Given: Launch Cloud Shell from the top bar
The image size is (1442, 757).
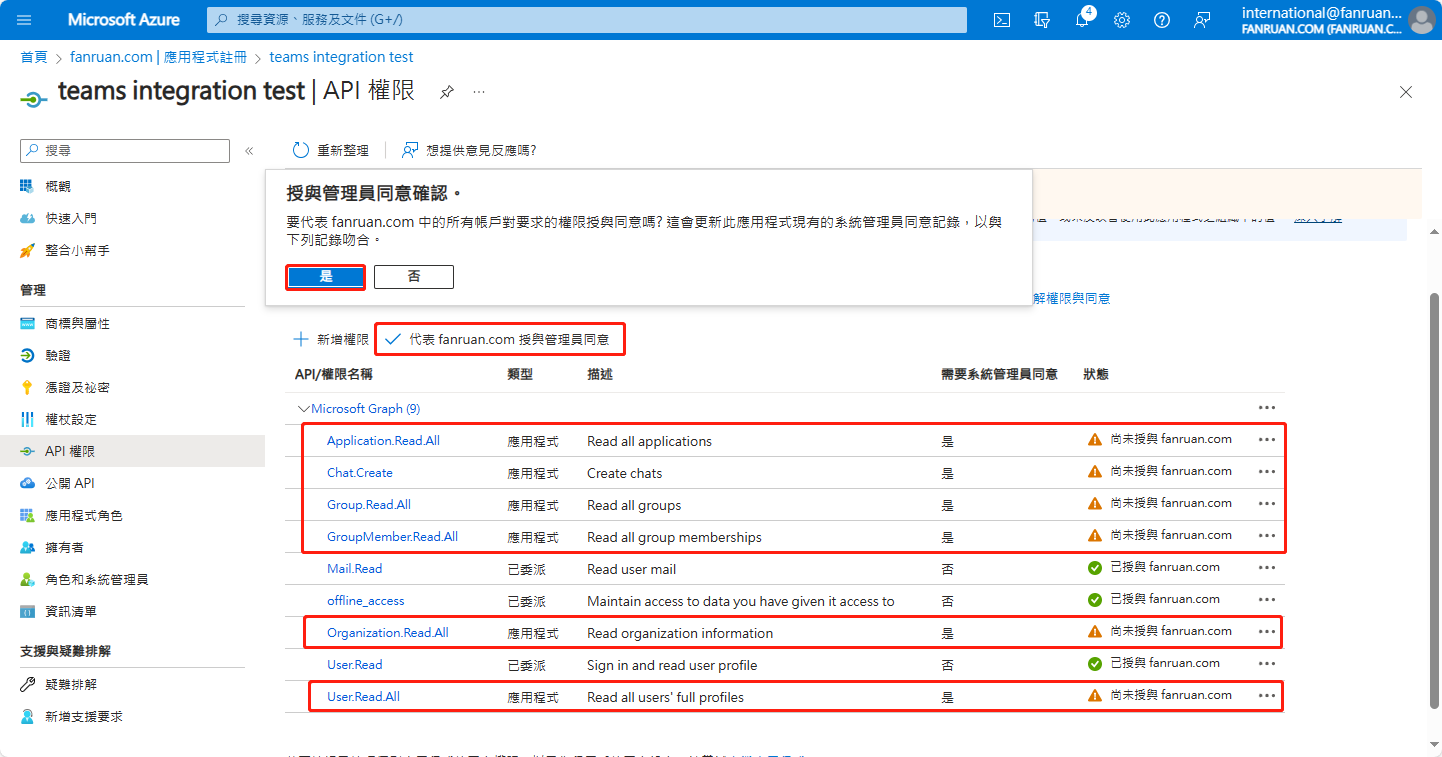Looking at the screenshot, I should click(1002, 20).
